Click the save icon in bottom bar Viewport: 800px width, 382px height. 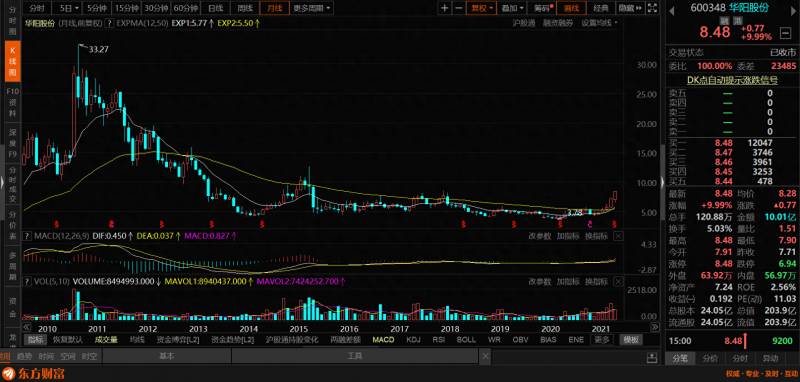pyautogui.click(x=652, y=356)
